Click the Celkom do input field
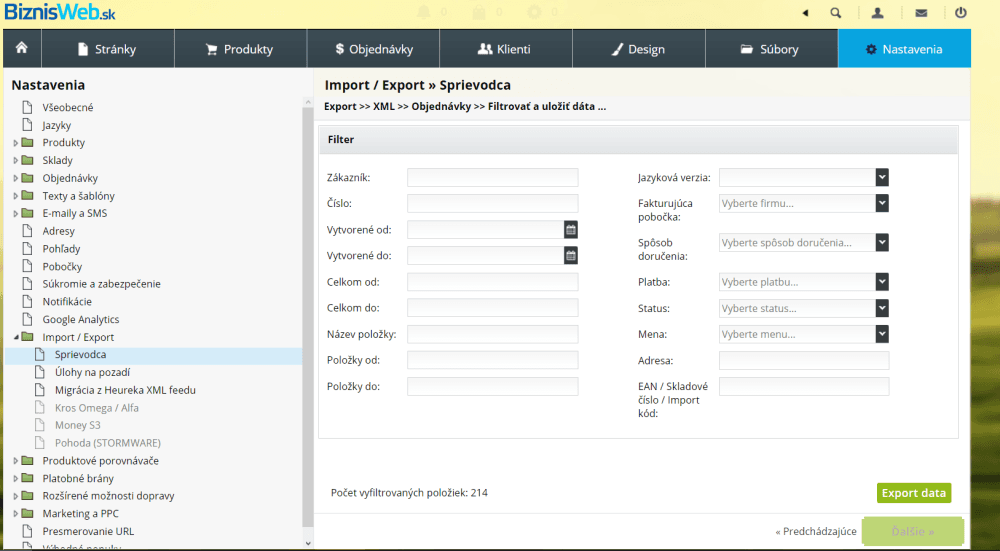 492,308
